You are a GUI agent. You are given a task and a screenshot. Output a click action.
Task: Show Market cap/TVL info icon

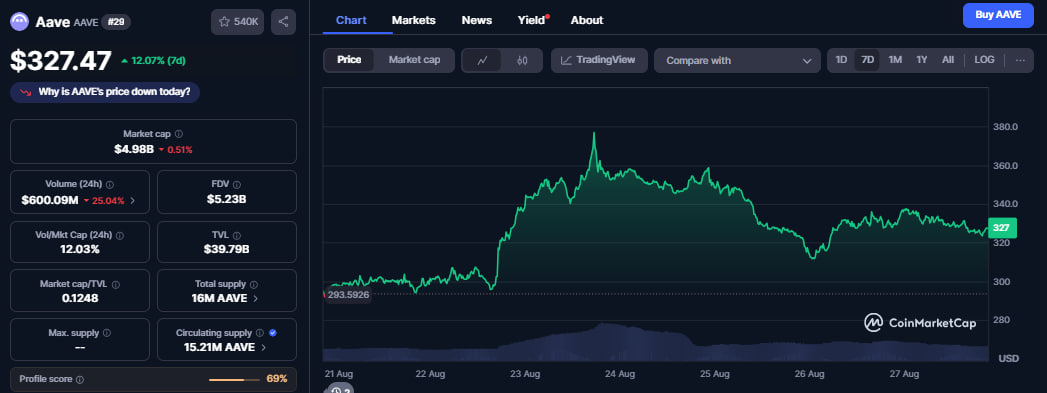point(116,284)
